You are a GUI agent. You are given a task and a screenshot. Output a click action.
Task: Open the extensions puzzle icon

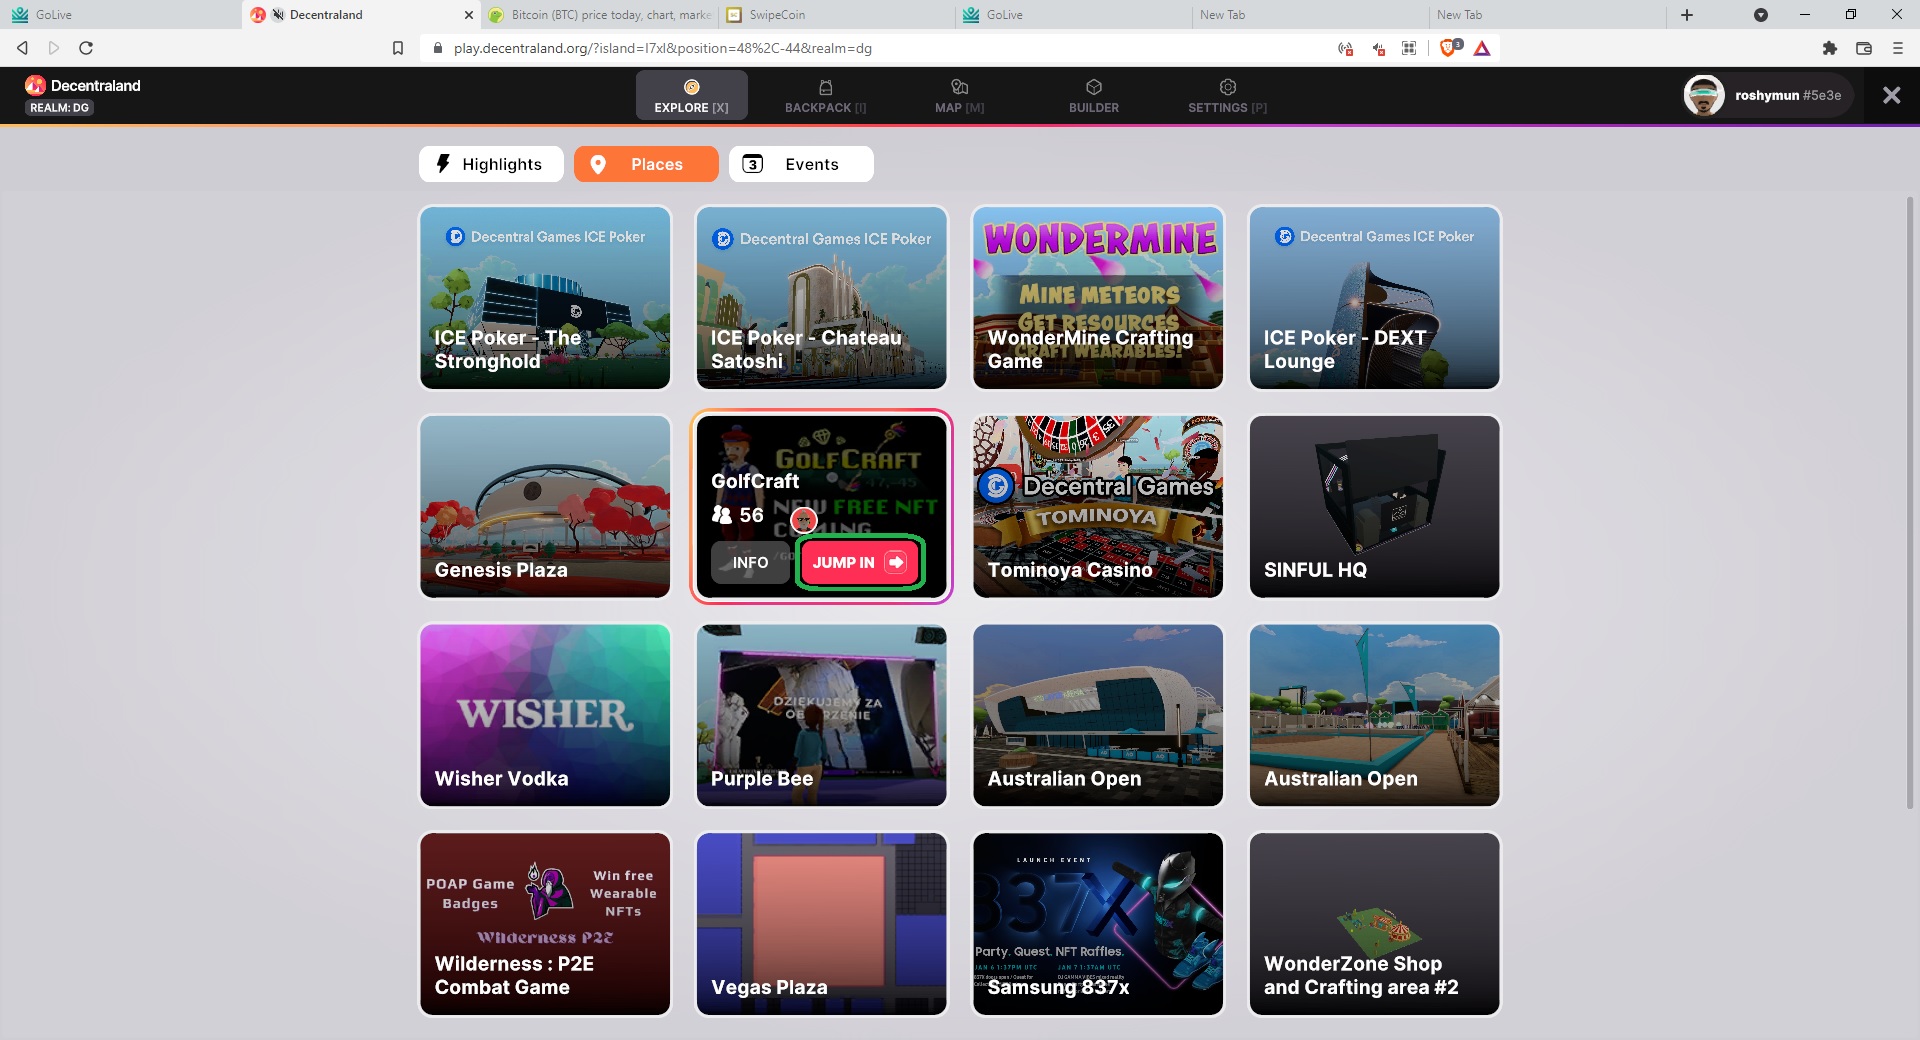(1830, 48)
